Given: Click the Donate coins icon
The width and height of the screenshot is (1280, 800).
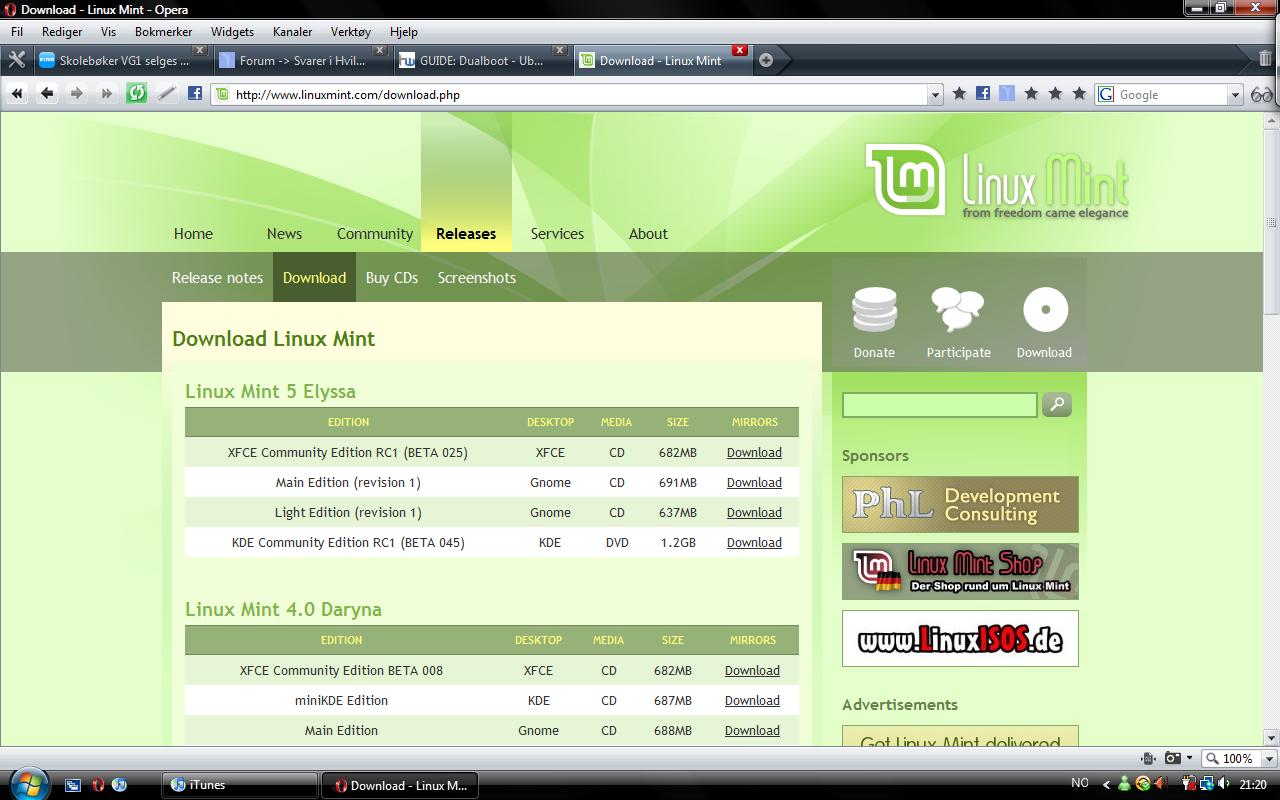Looking at the screenshot, I should point(874,310).
